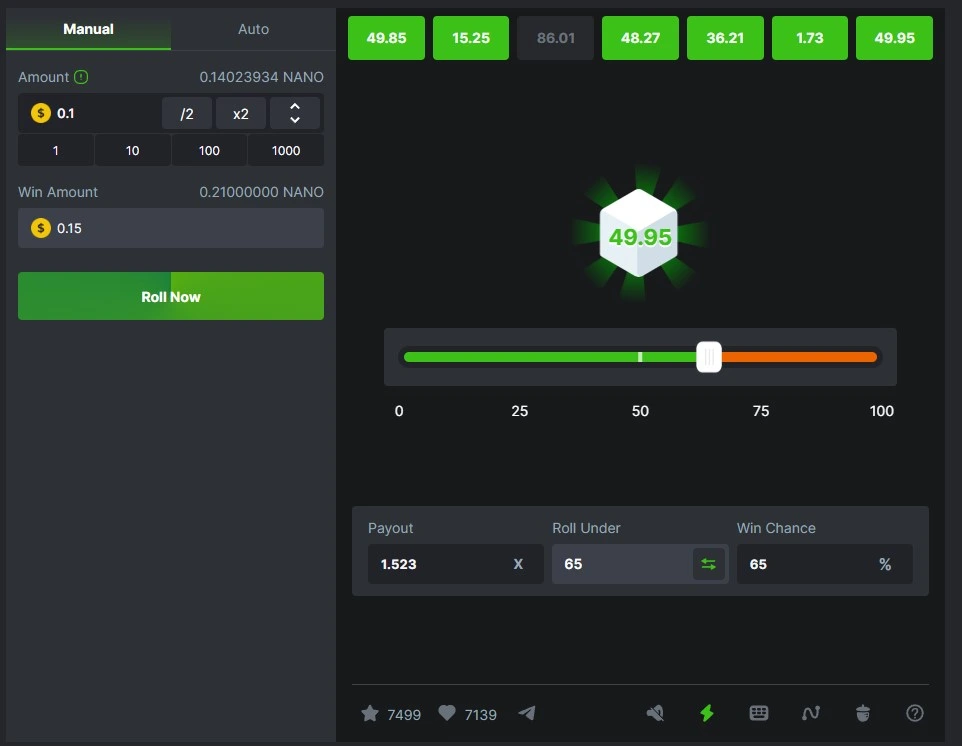Open roll history result 36.21

click(725, 38)
